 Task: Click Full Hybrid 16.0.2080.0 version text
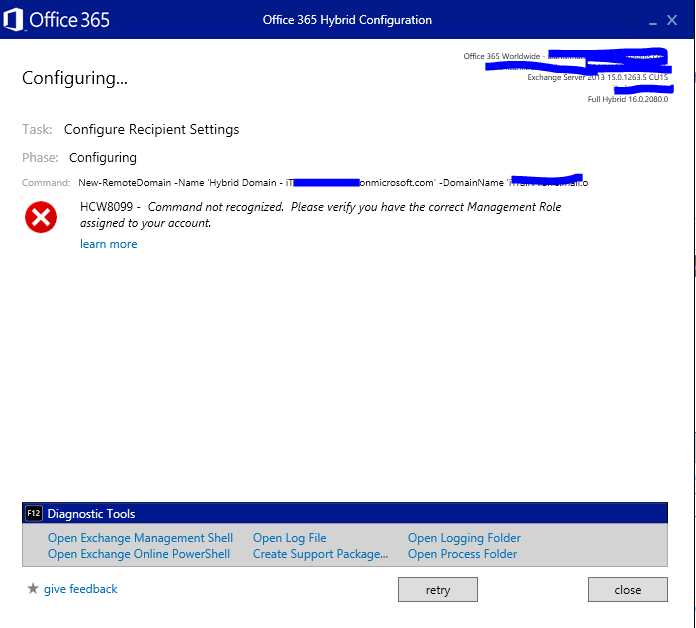pos(628,99)
